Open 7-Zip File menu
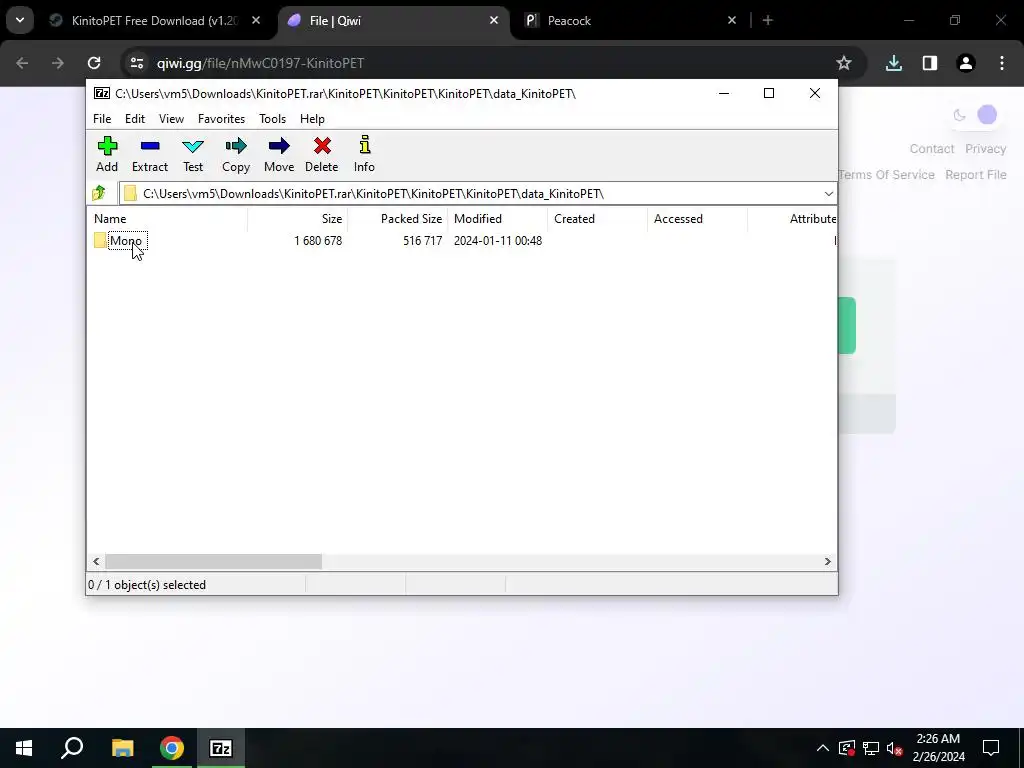 click(102, 119)
